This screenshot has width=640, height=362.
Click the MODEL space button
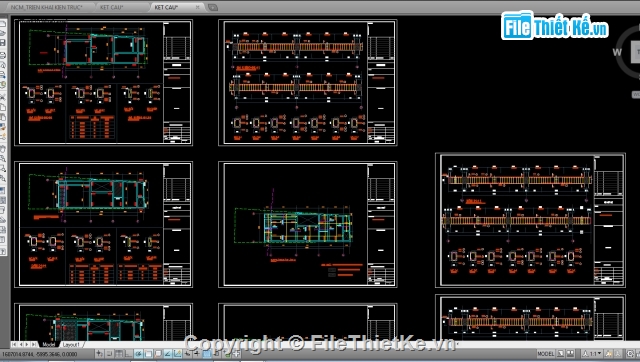[546, 353]
